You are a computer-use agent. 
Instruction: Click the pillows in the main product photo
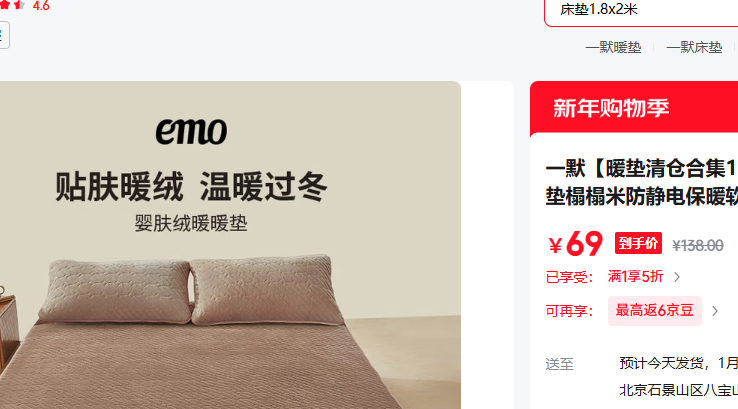pos(192,290)
